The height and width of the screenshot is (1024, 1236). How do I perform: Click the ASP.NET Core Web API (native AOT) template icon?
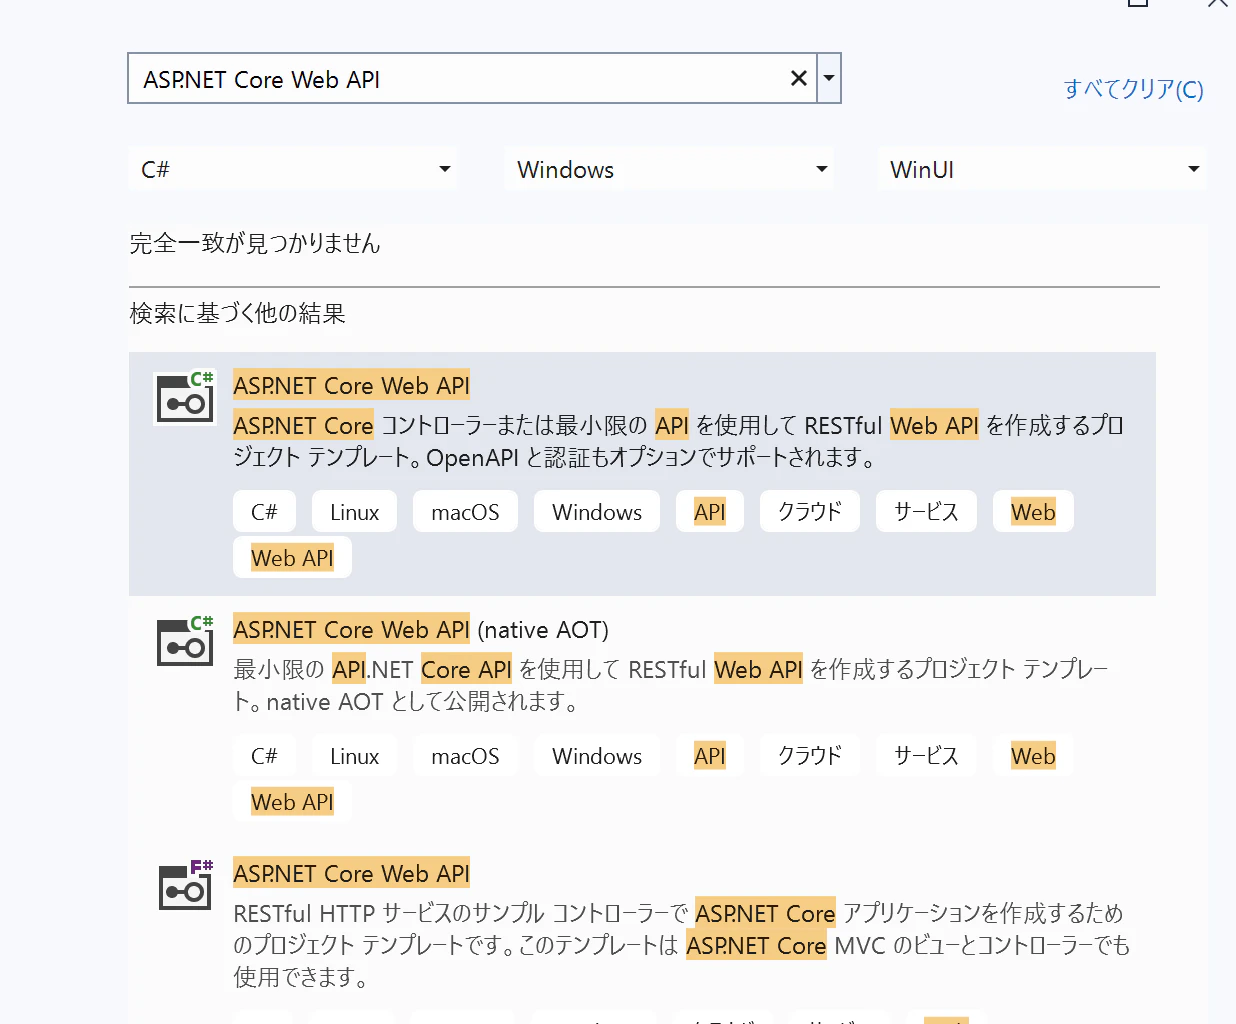pyautogui.click(x=185, y=641)
